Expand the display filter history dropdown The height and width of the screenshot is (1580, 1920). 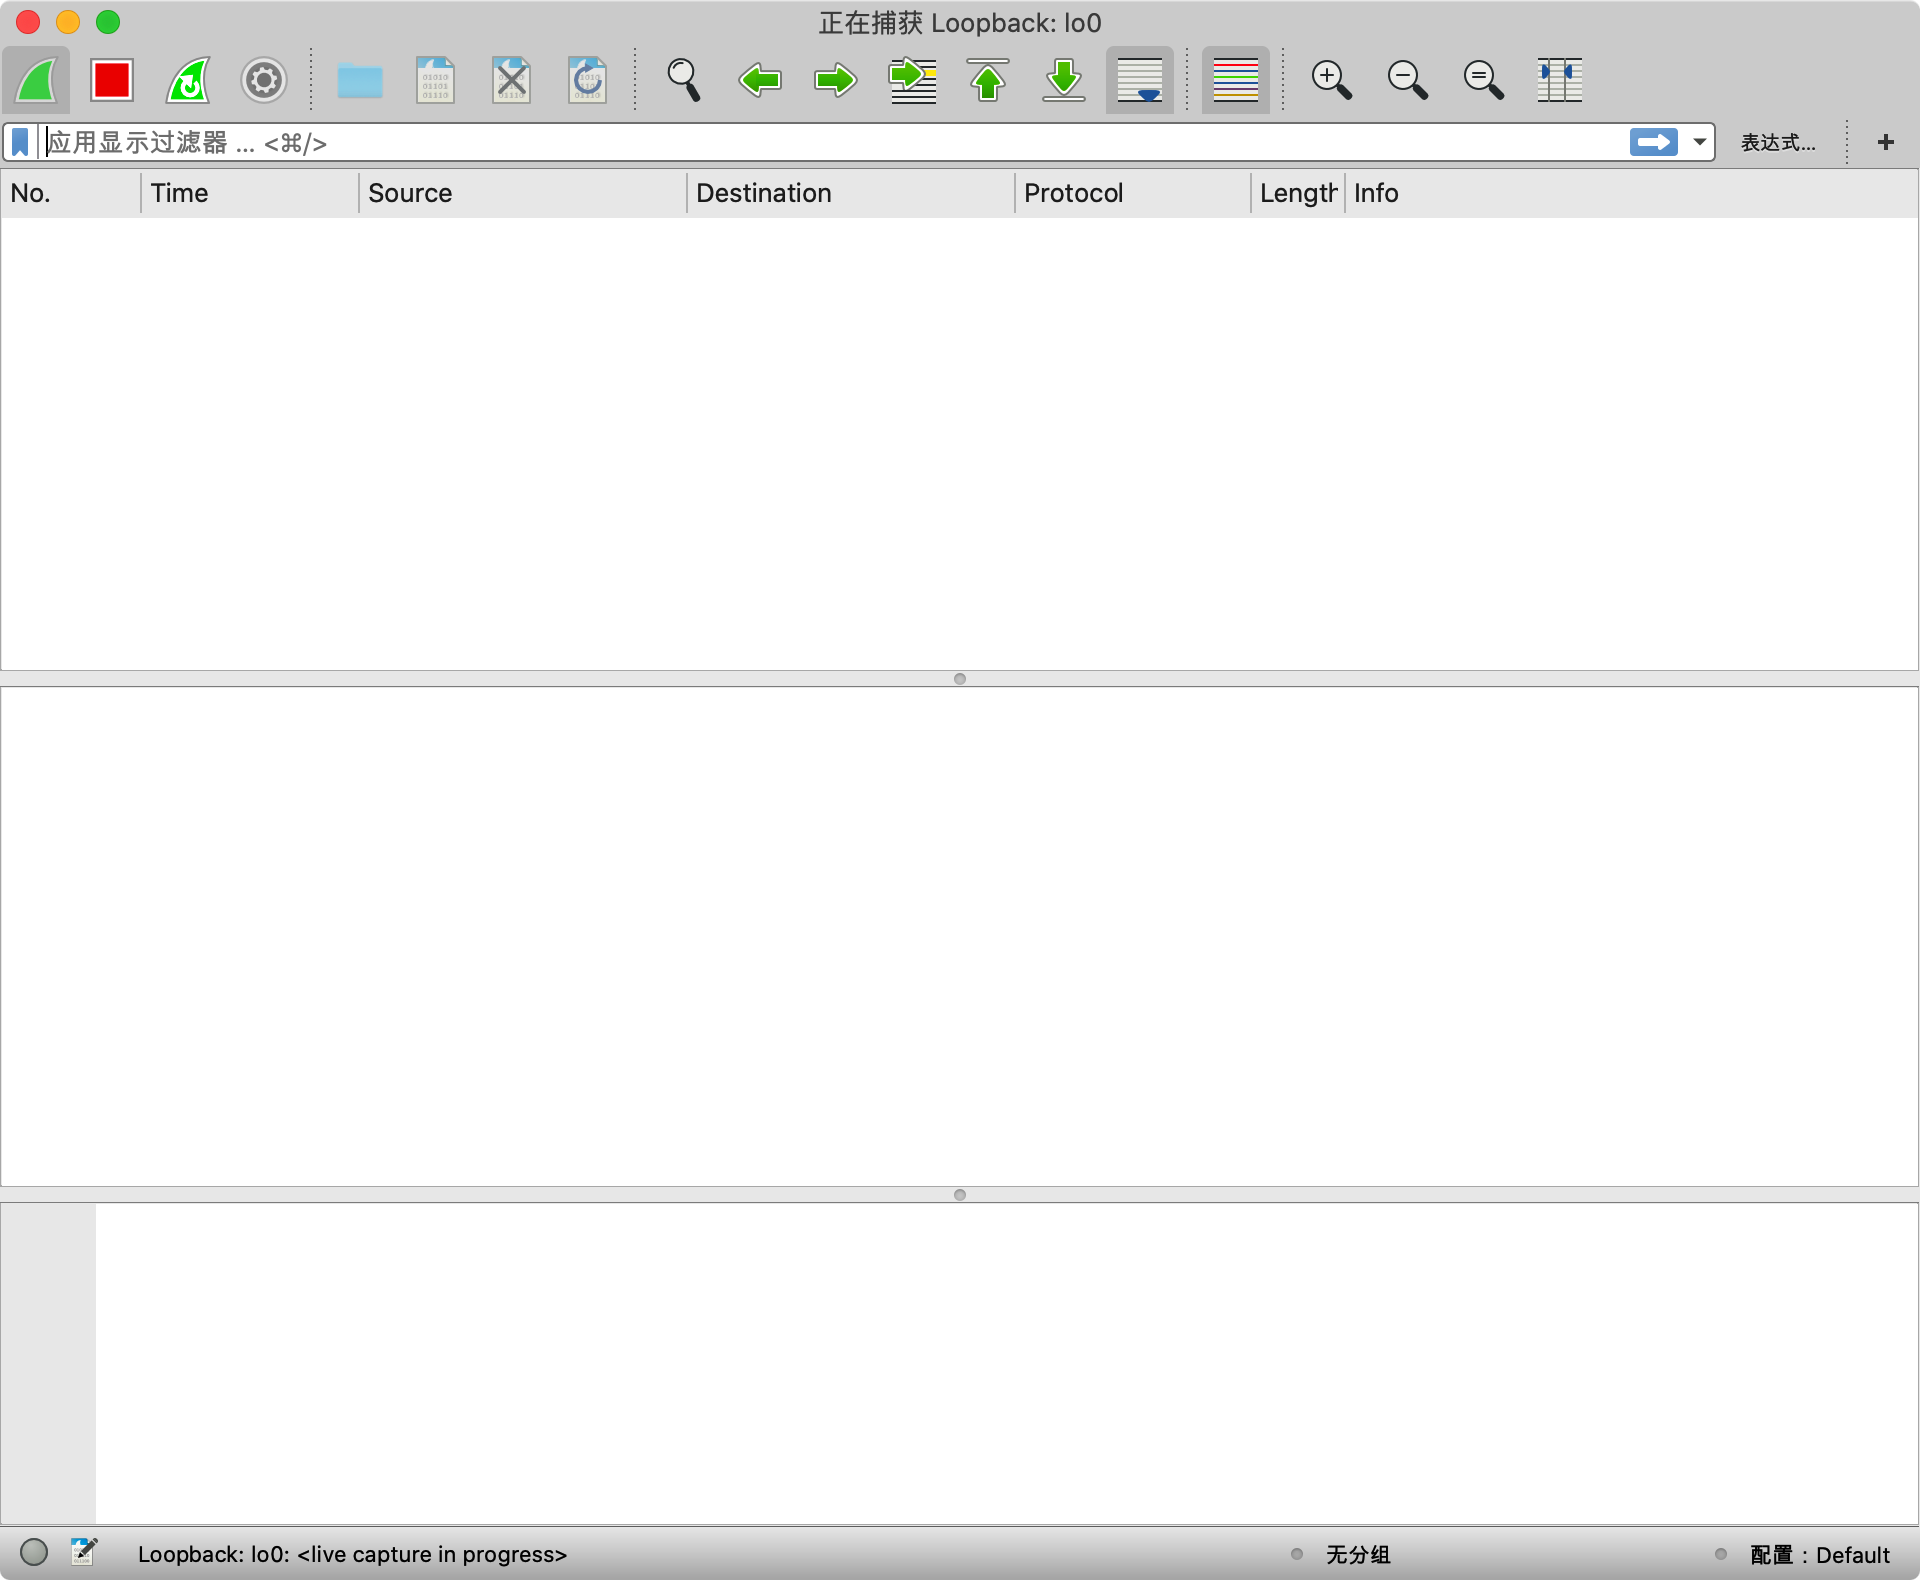coord(1699,142)
